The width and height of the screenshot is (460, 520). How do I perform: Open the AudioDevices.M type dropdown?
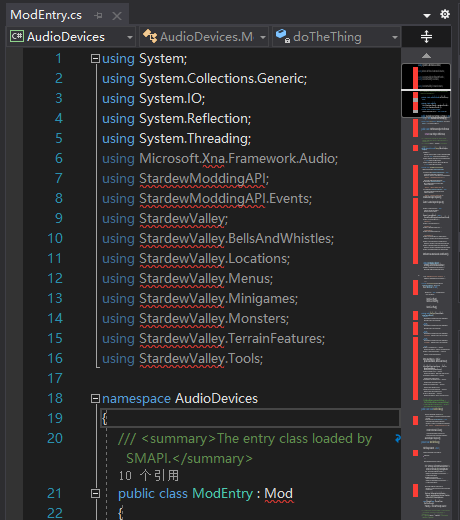click(x=204, y=37)
